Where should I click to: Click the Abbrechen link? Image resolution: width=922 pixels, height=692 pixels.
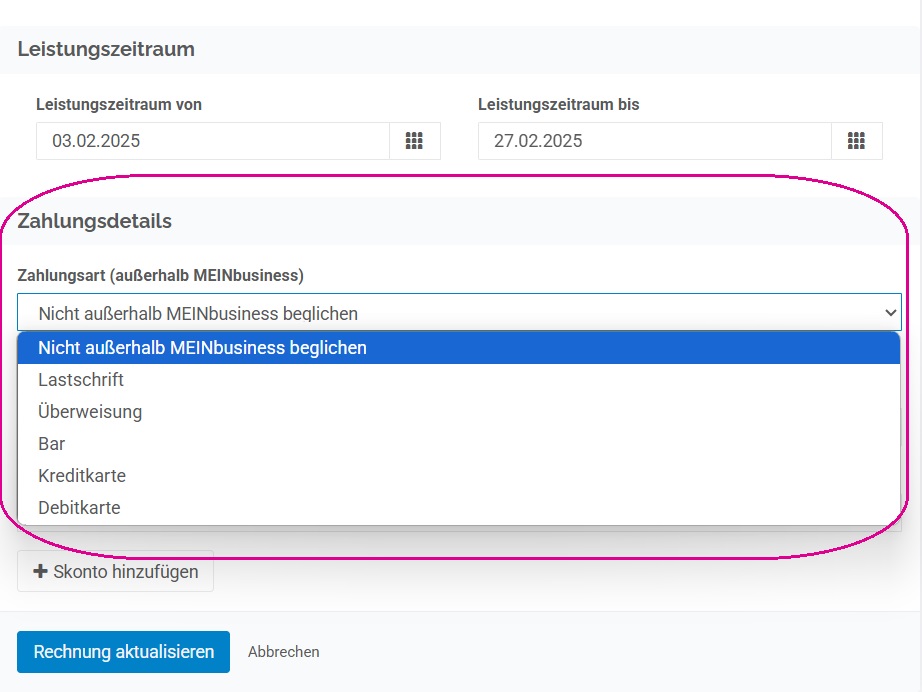pos(283,652)
